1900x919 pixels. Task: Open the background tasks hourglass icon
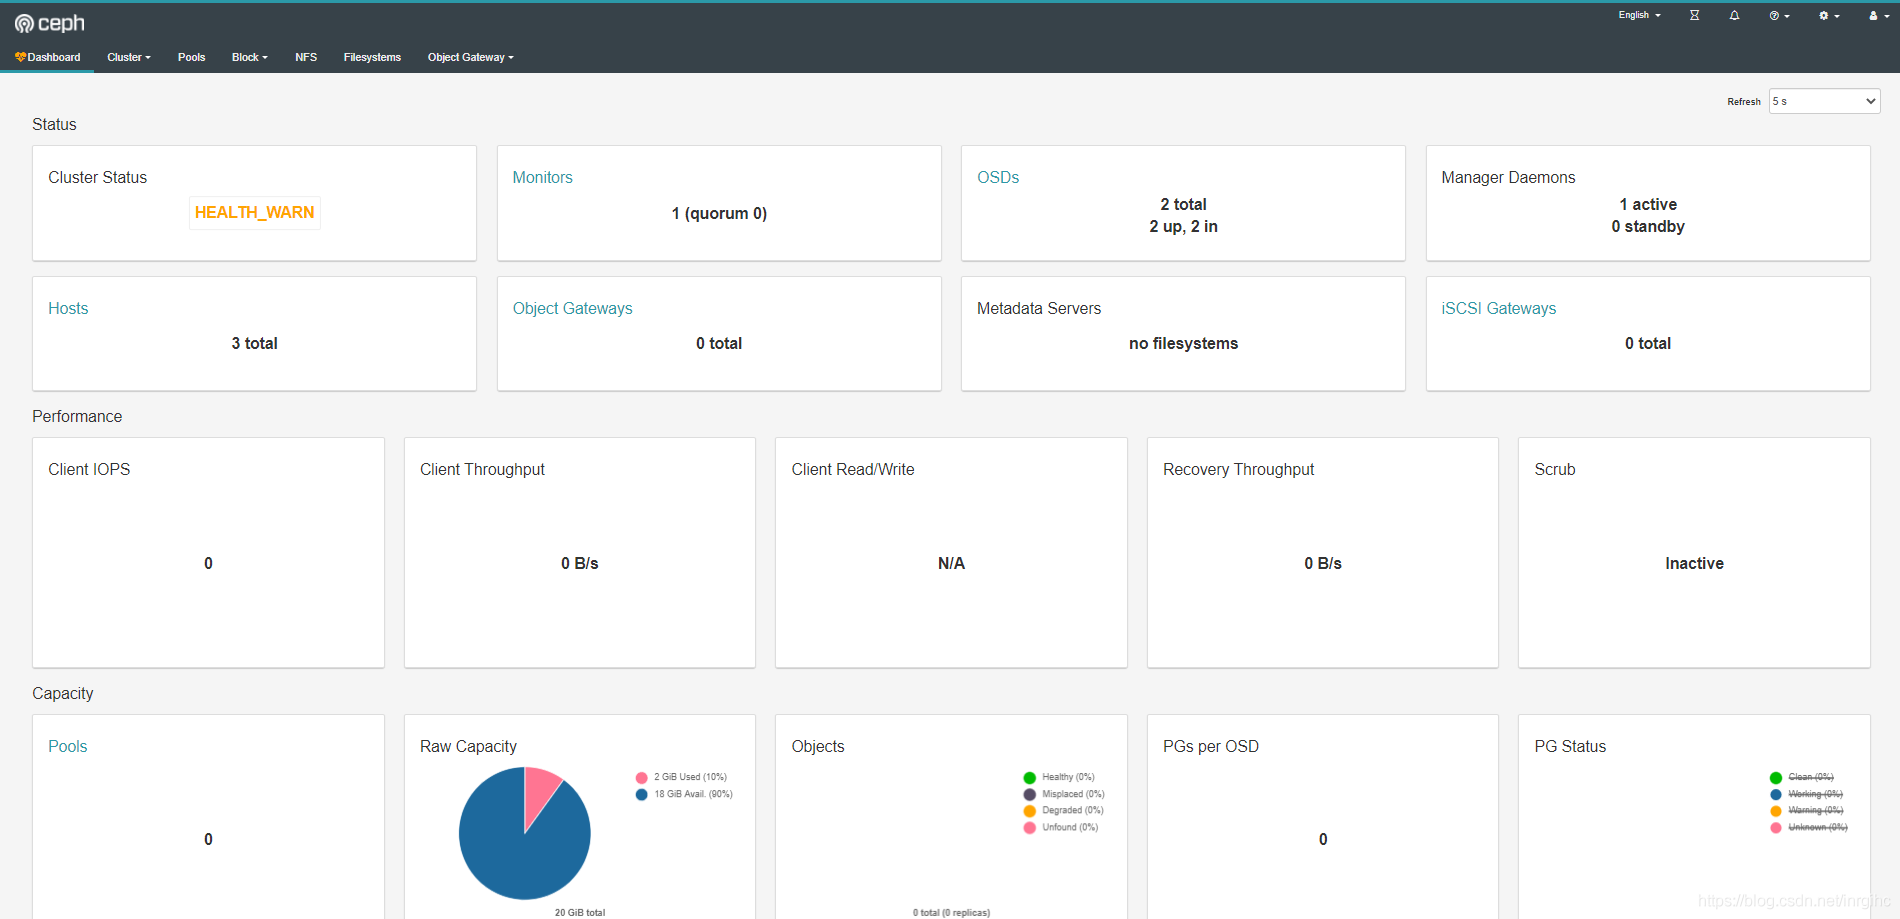(1694, 15)
